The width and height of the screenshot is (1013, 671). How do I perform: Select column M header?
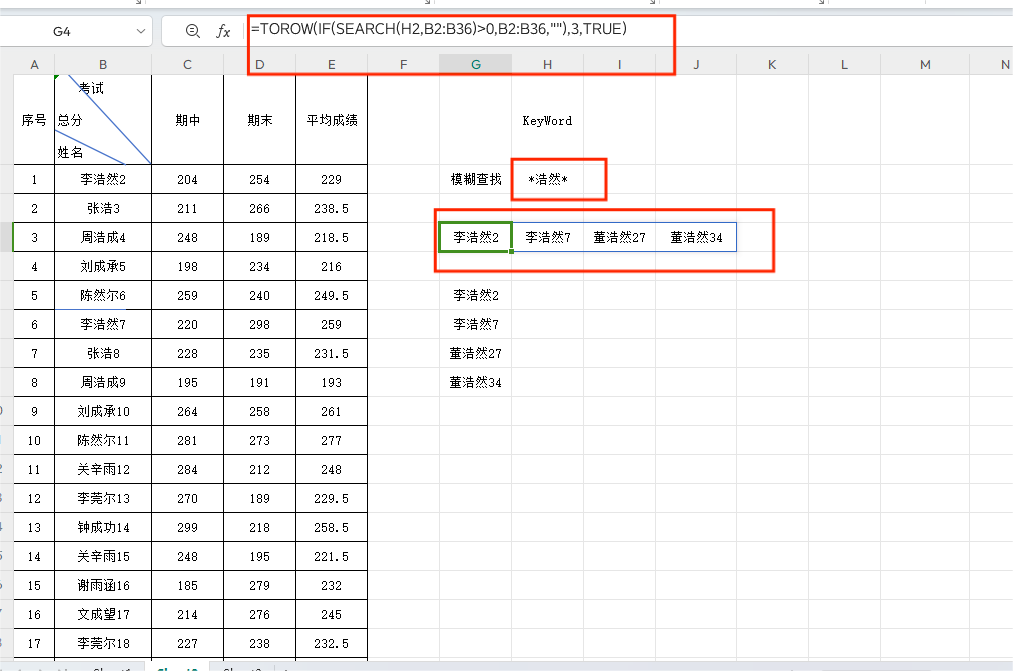tap(925, 65)
